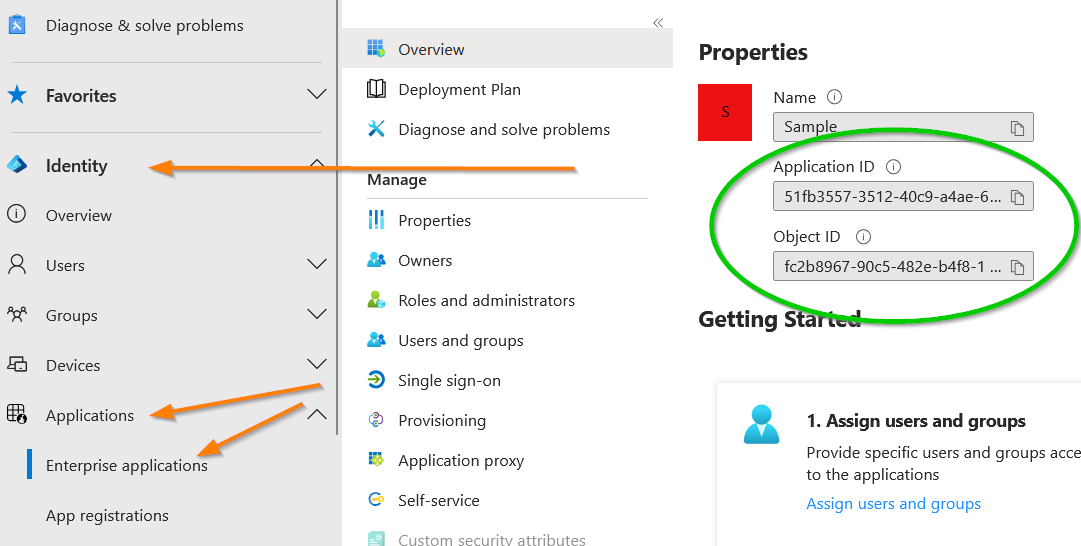1081x546 pixels.
Task: Open App registrations
Action: [x=107, y=516]
